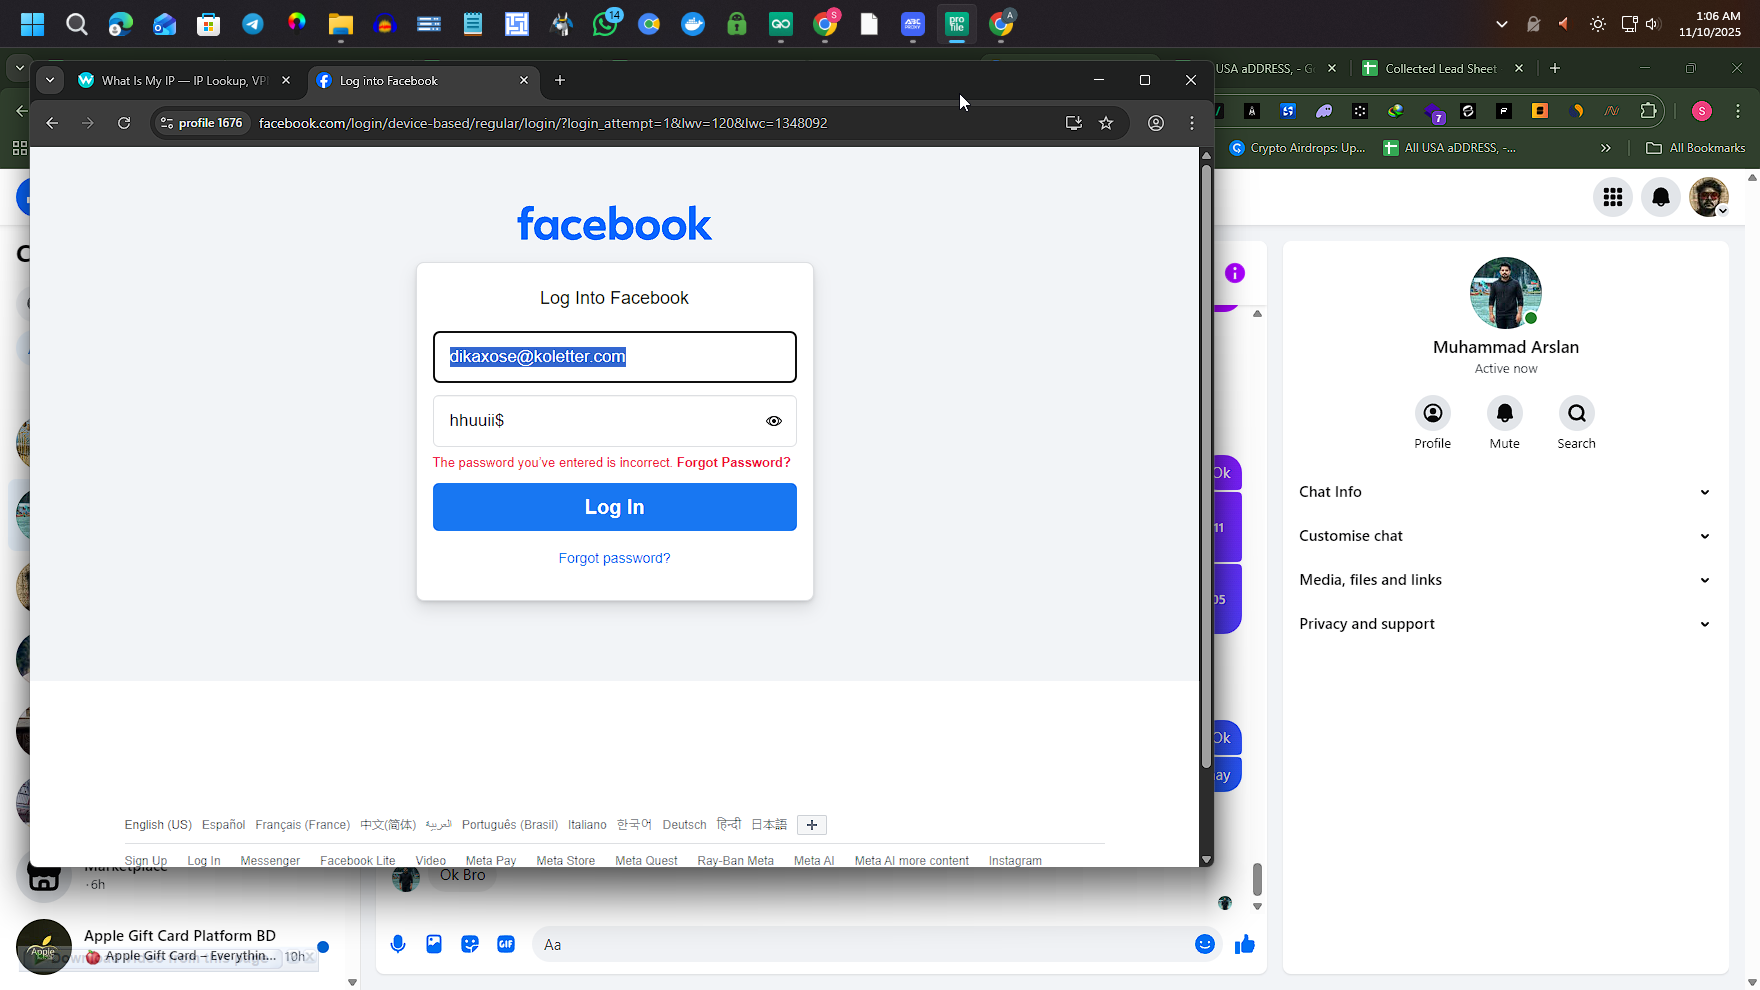Click the login page scrollbar down arrow

[x=1206, y=860]
